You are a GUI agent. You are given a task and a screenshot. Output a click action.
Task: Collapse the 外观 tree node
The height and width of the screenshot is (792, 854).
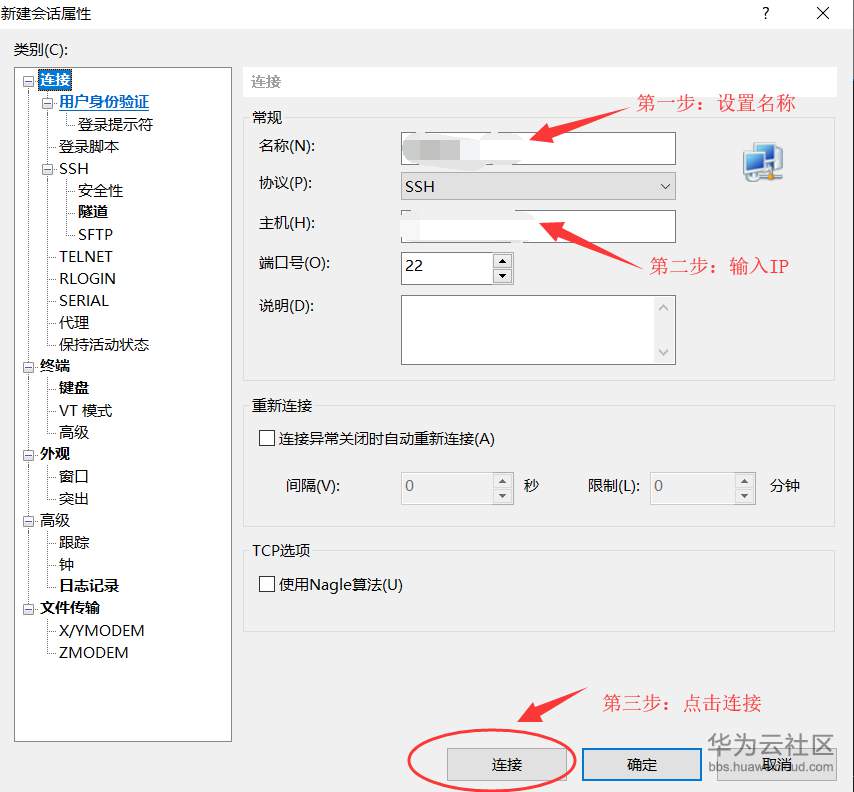(x=28, y=455)
